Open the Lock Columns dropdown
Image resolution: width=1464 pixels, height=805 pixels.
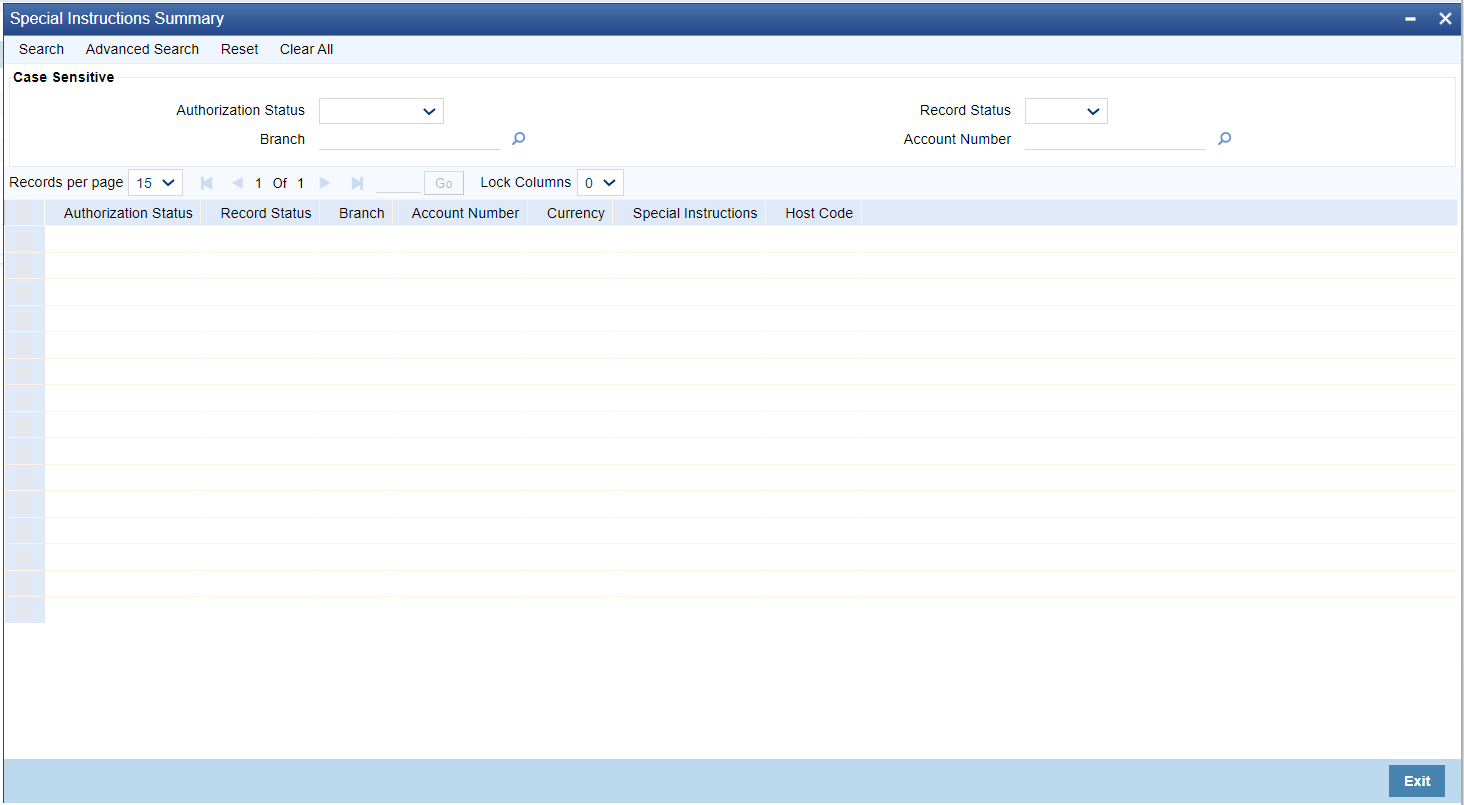(600, 183)
